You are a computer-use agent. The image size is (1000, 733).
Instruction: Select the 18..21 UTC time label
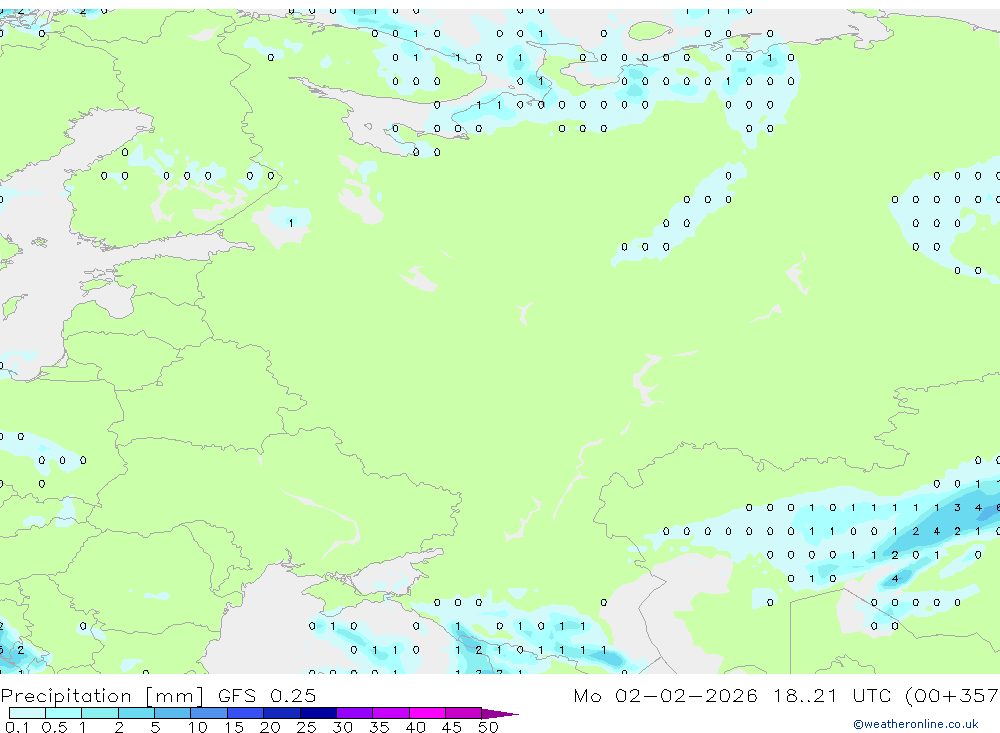(832, 696)
